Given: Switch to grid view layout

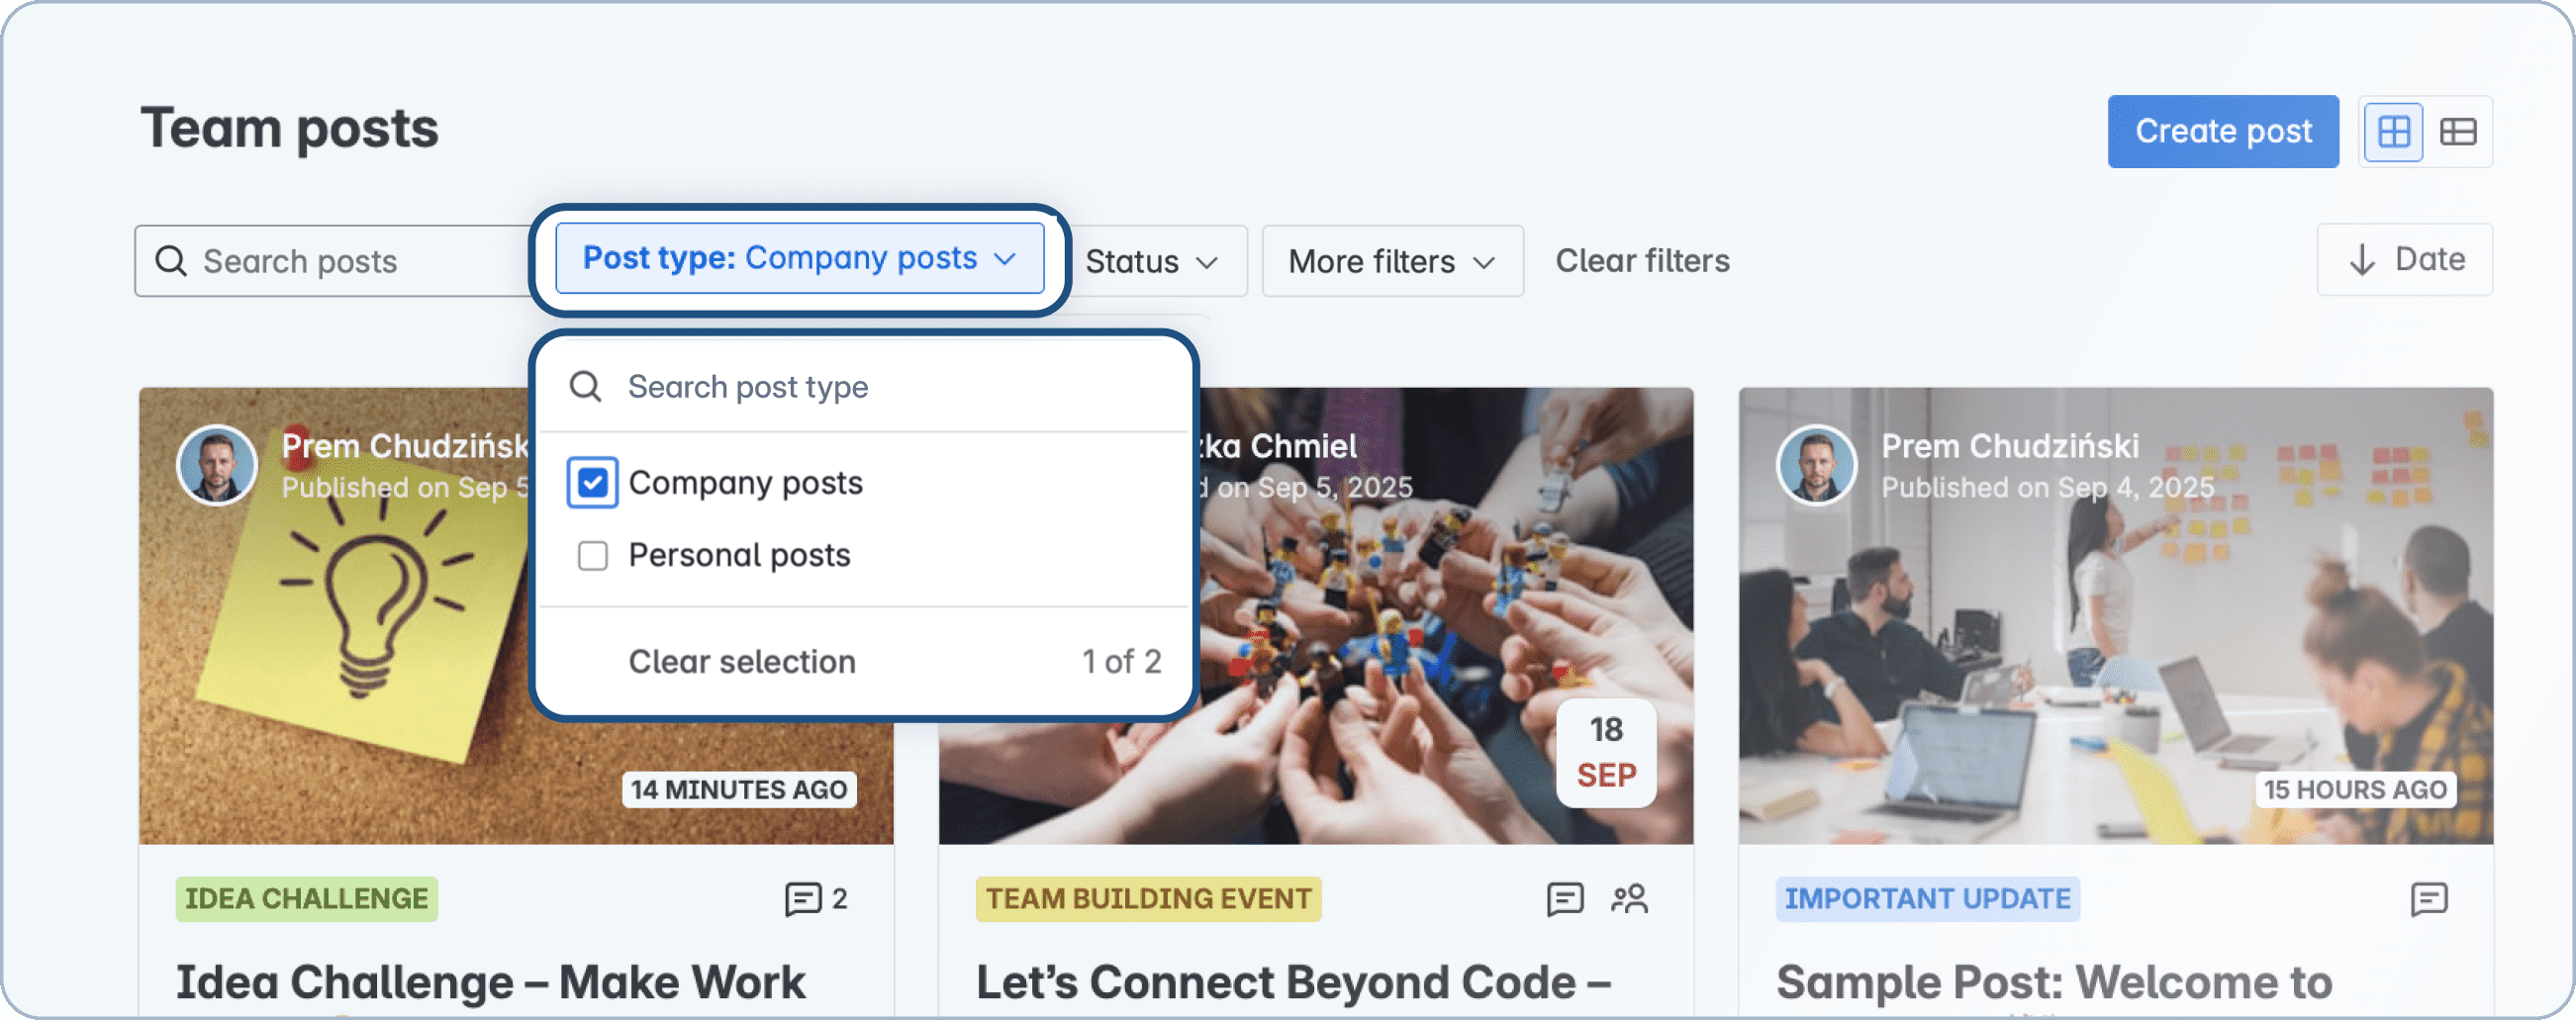Looking at the screenshot, I should click(2394, 131).
